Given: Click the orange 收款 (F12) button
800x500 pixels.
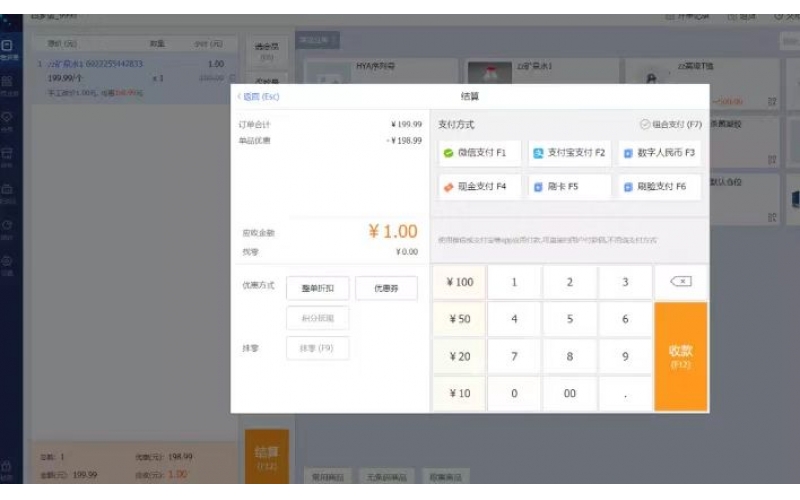Looking at the screenshot, I should [681, 356].
